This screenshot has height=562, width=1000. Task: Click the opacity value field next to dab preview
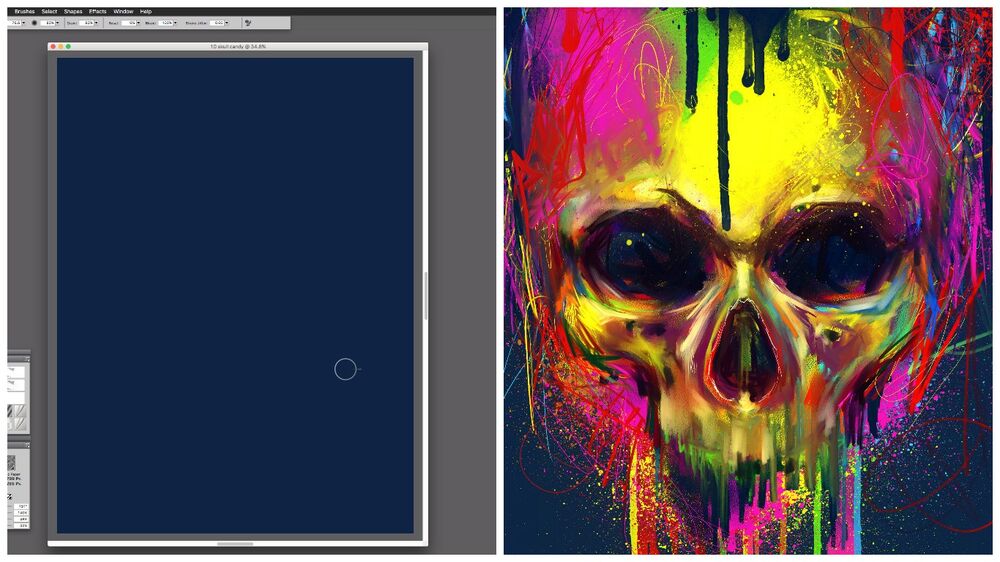[x=48, y=23]
